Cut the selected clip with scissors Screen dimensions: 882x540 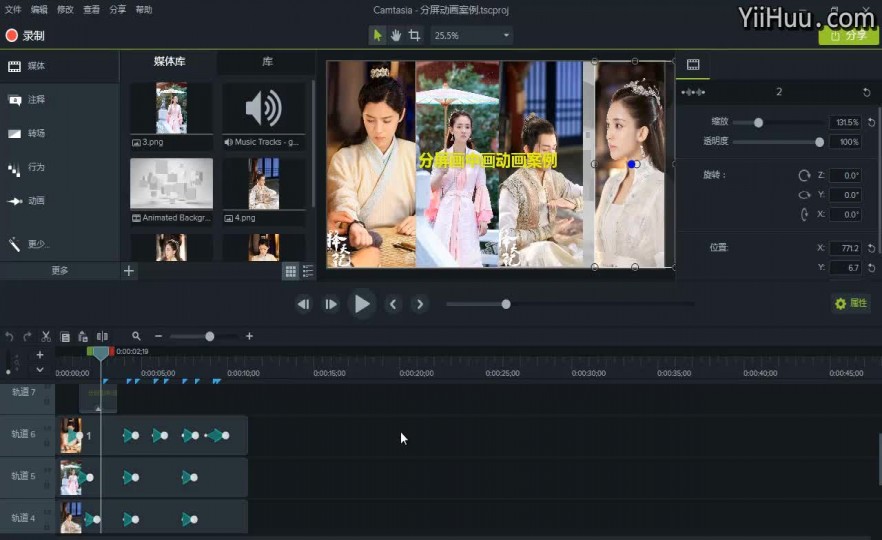click(46, 336)
